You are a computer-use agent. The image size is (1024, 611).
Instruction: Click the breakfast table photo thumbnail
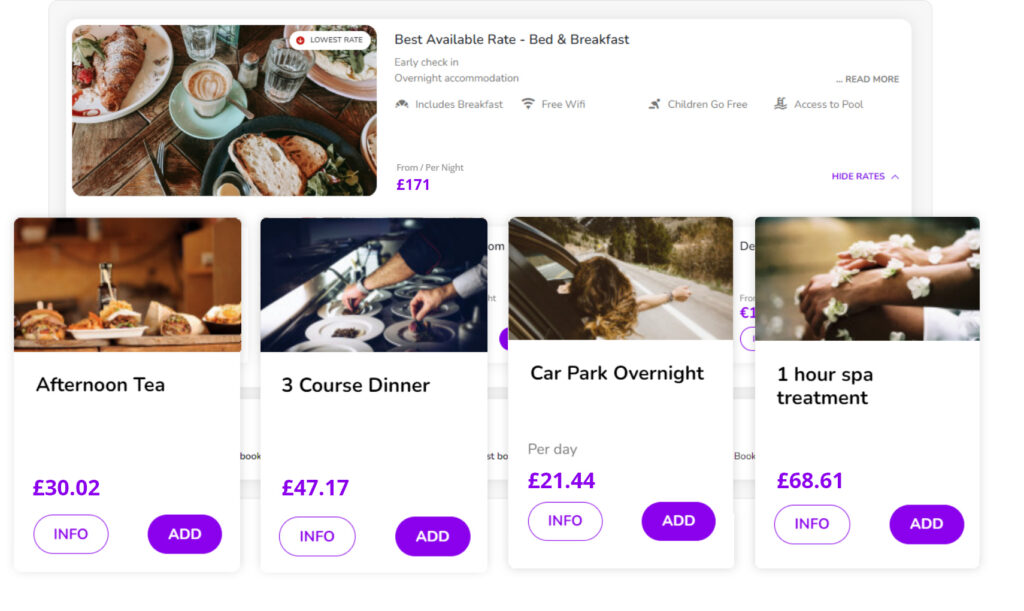[224, 110]
